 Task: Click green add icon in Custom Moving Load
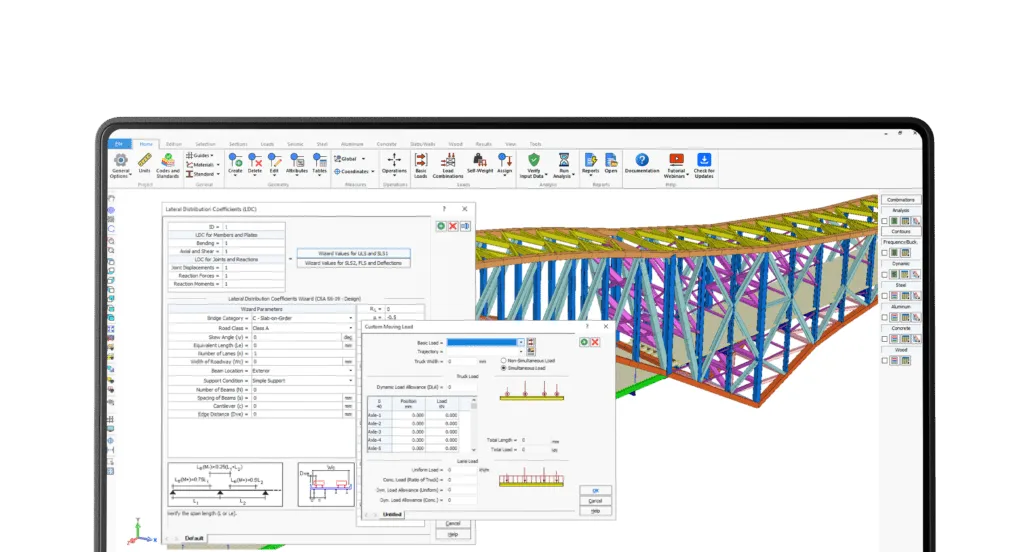tap(584, 342)
